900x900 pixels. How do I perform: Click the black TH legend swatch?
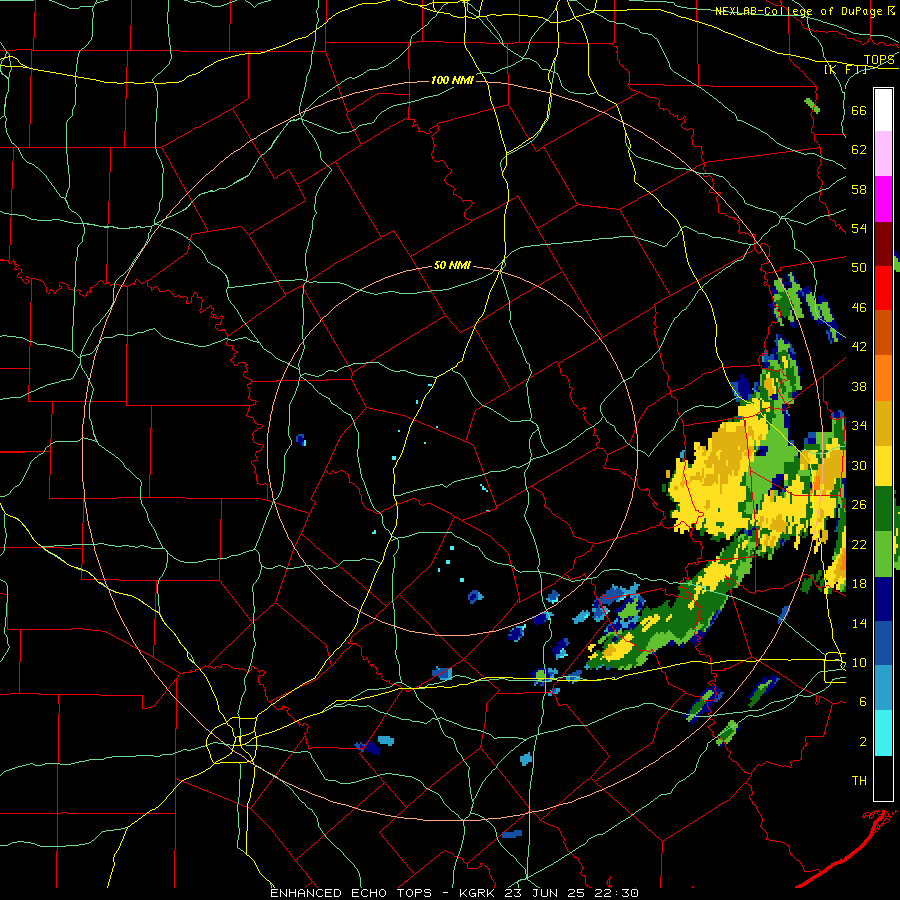[x=883, y=778]
